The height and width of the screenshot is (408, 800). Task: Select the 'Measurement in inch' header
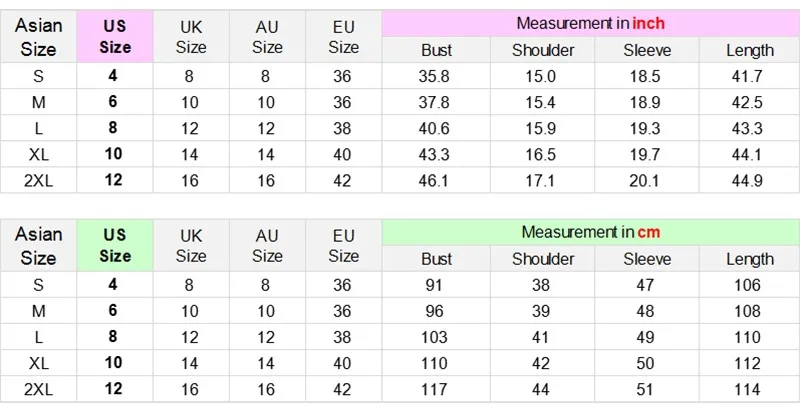590,23
